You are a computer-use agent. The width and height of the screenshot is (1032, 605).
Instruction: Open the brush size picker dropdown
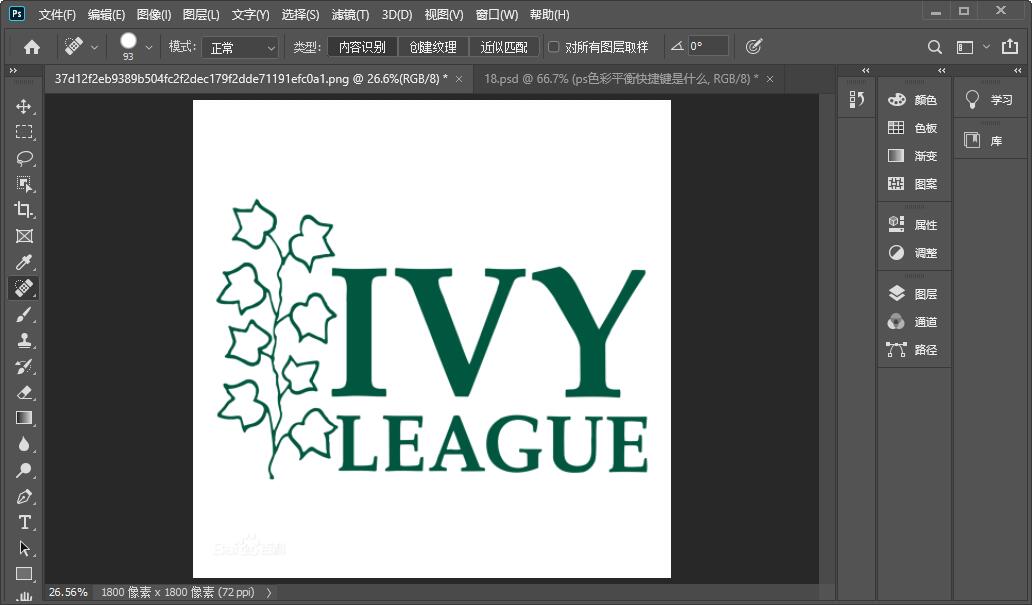click(149, 47)
